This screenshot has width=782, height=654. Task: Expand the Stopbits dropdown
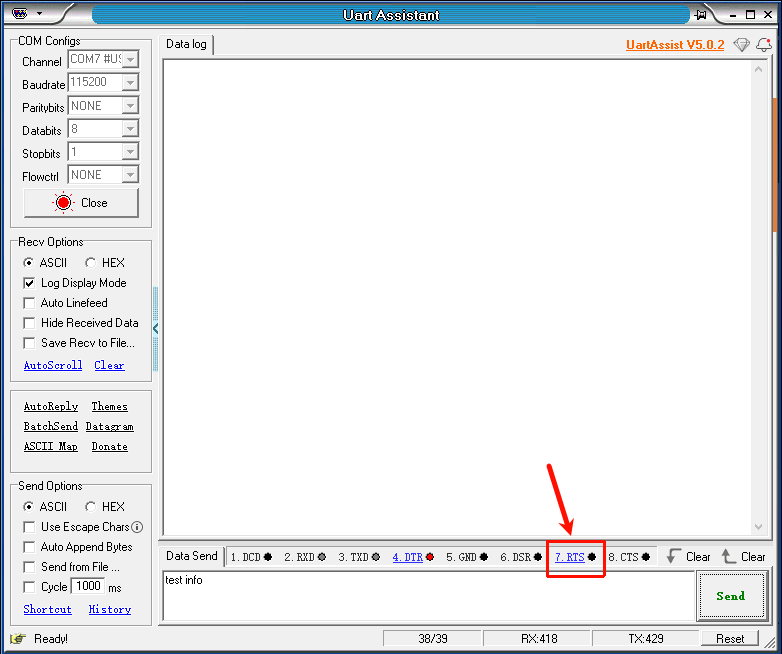pos(130,152)
